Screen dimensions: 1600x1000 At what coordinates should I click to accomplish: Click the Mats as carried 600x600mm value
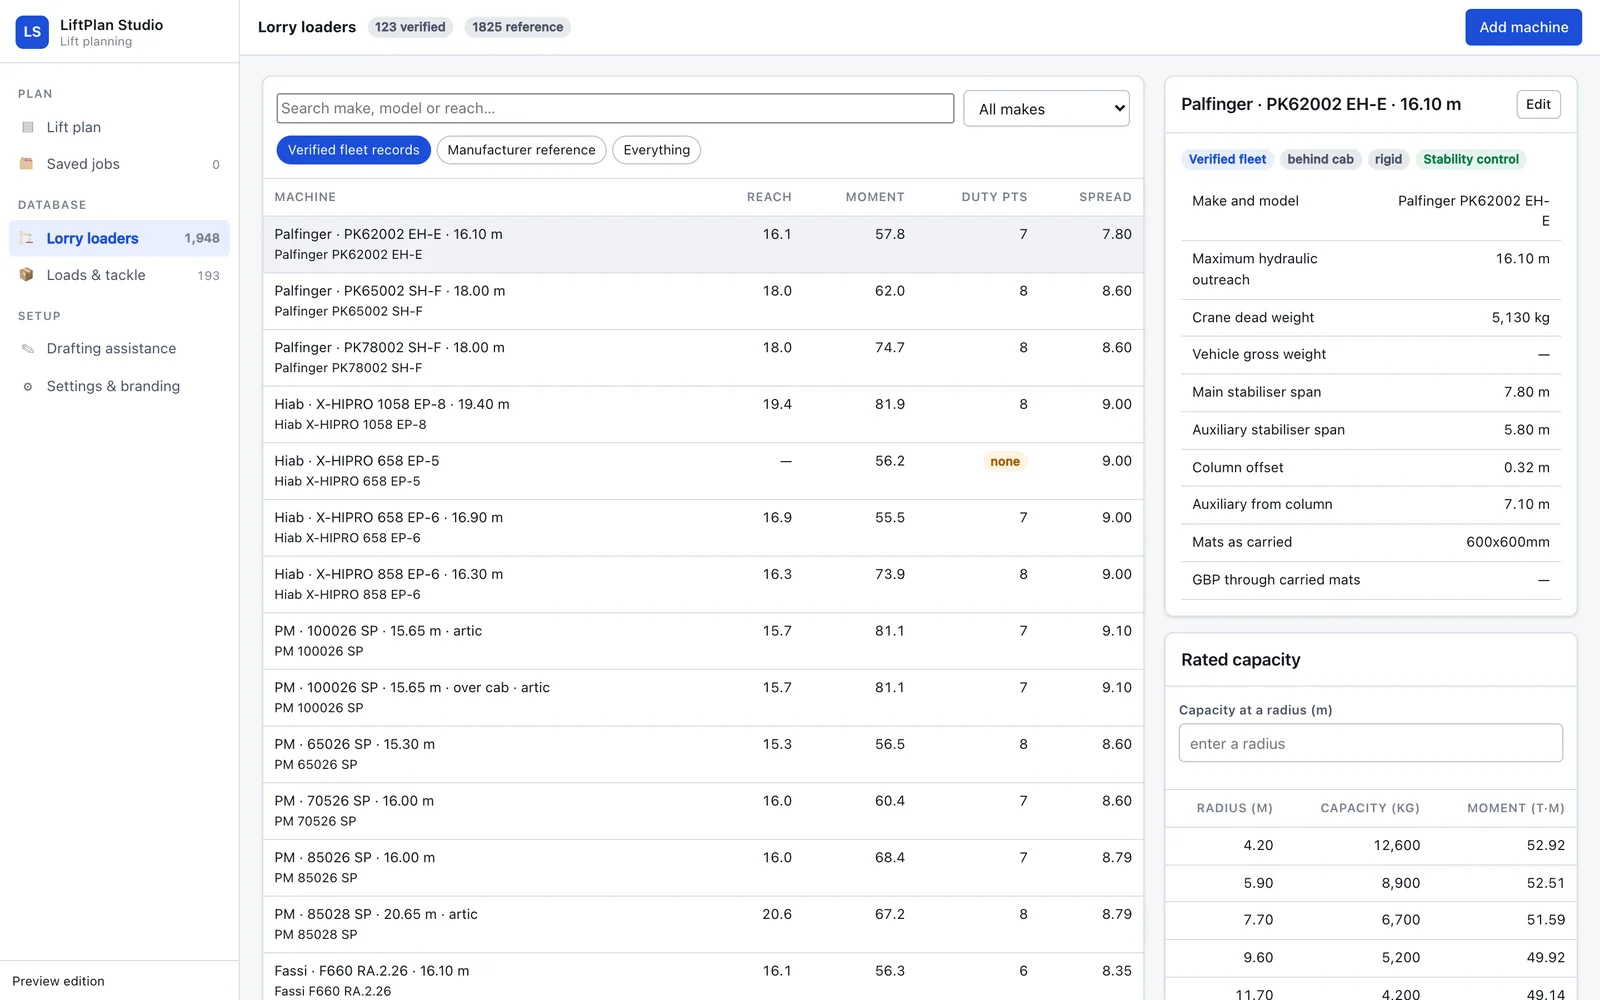1507,542
